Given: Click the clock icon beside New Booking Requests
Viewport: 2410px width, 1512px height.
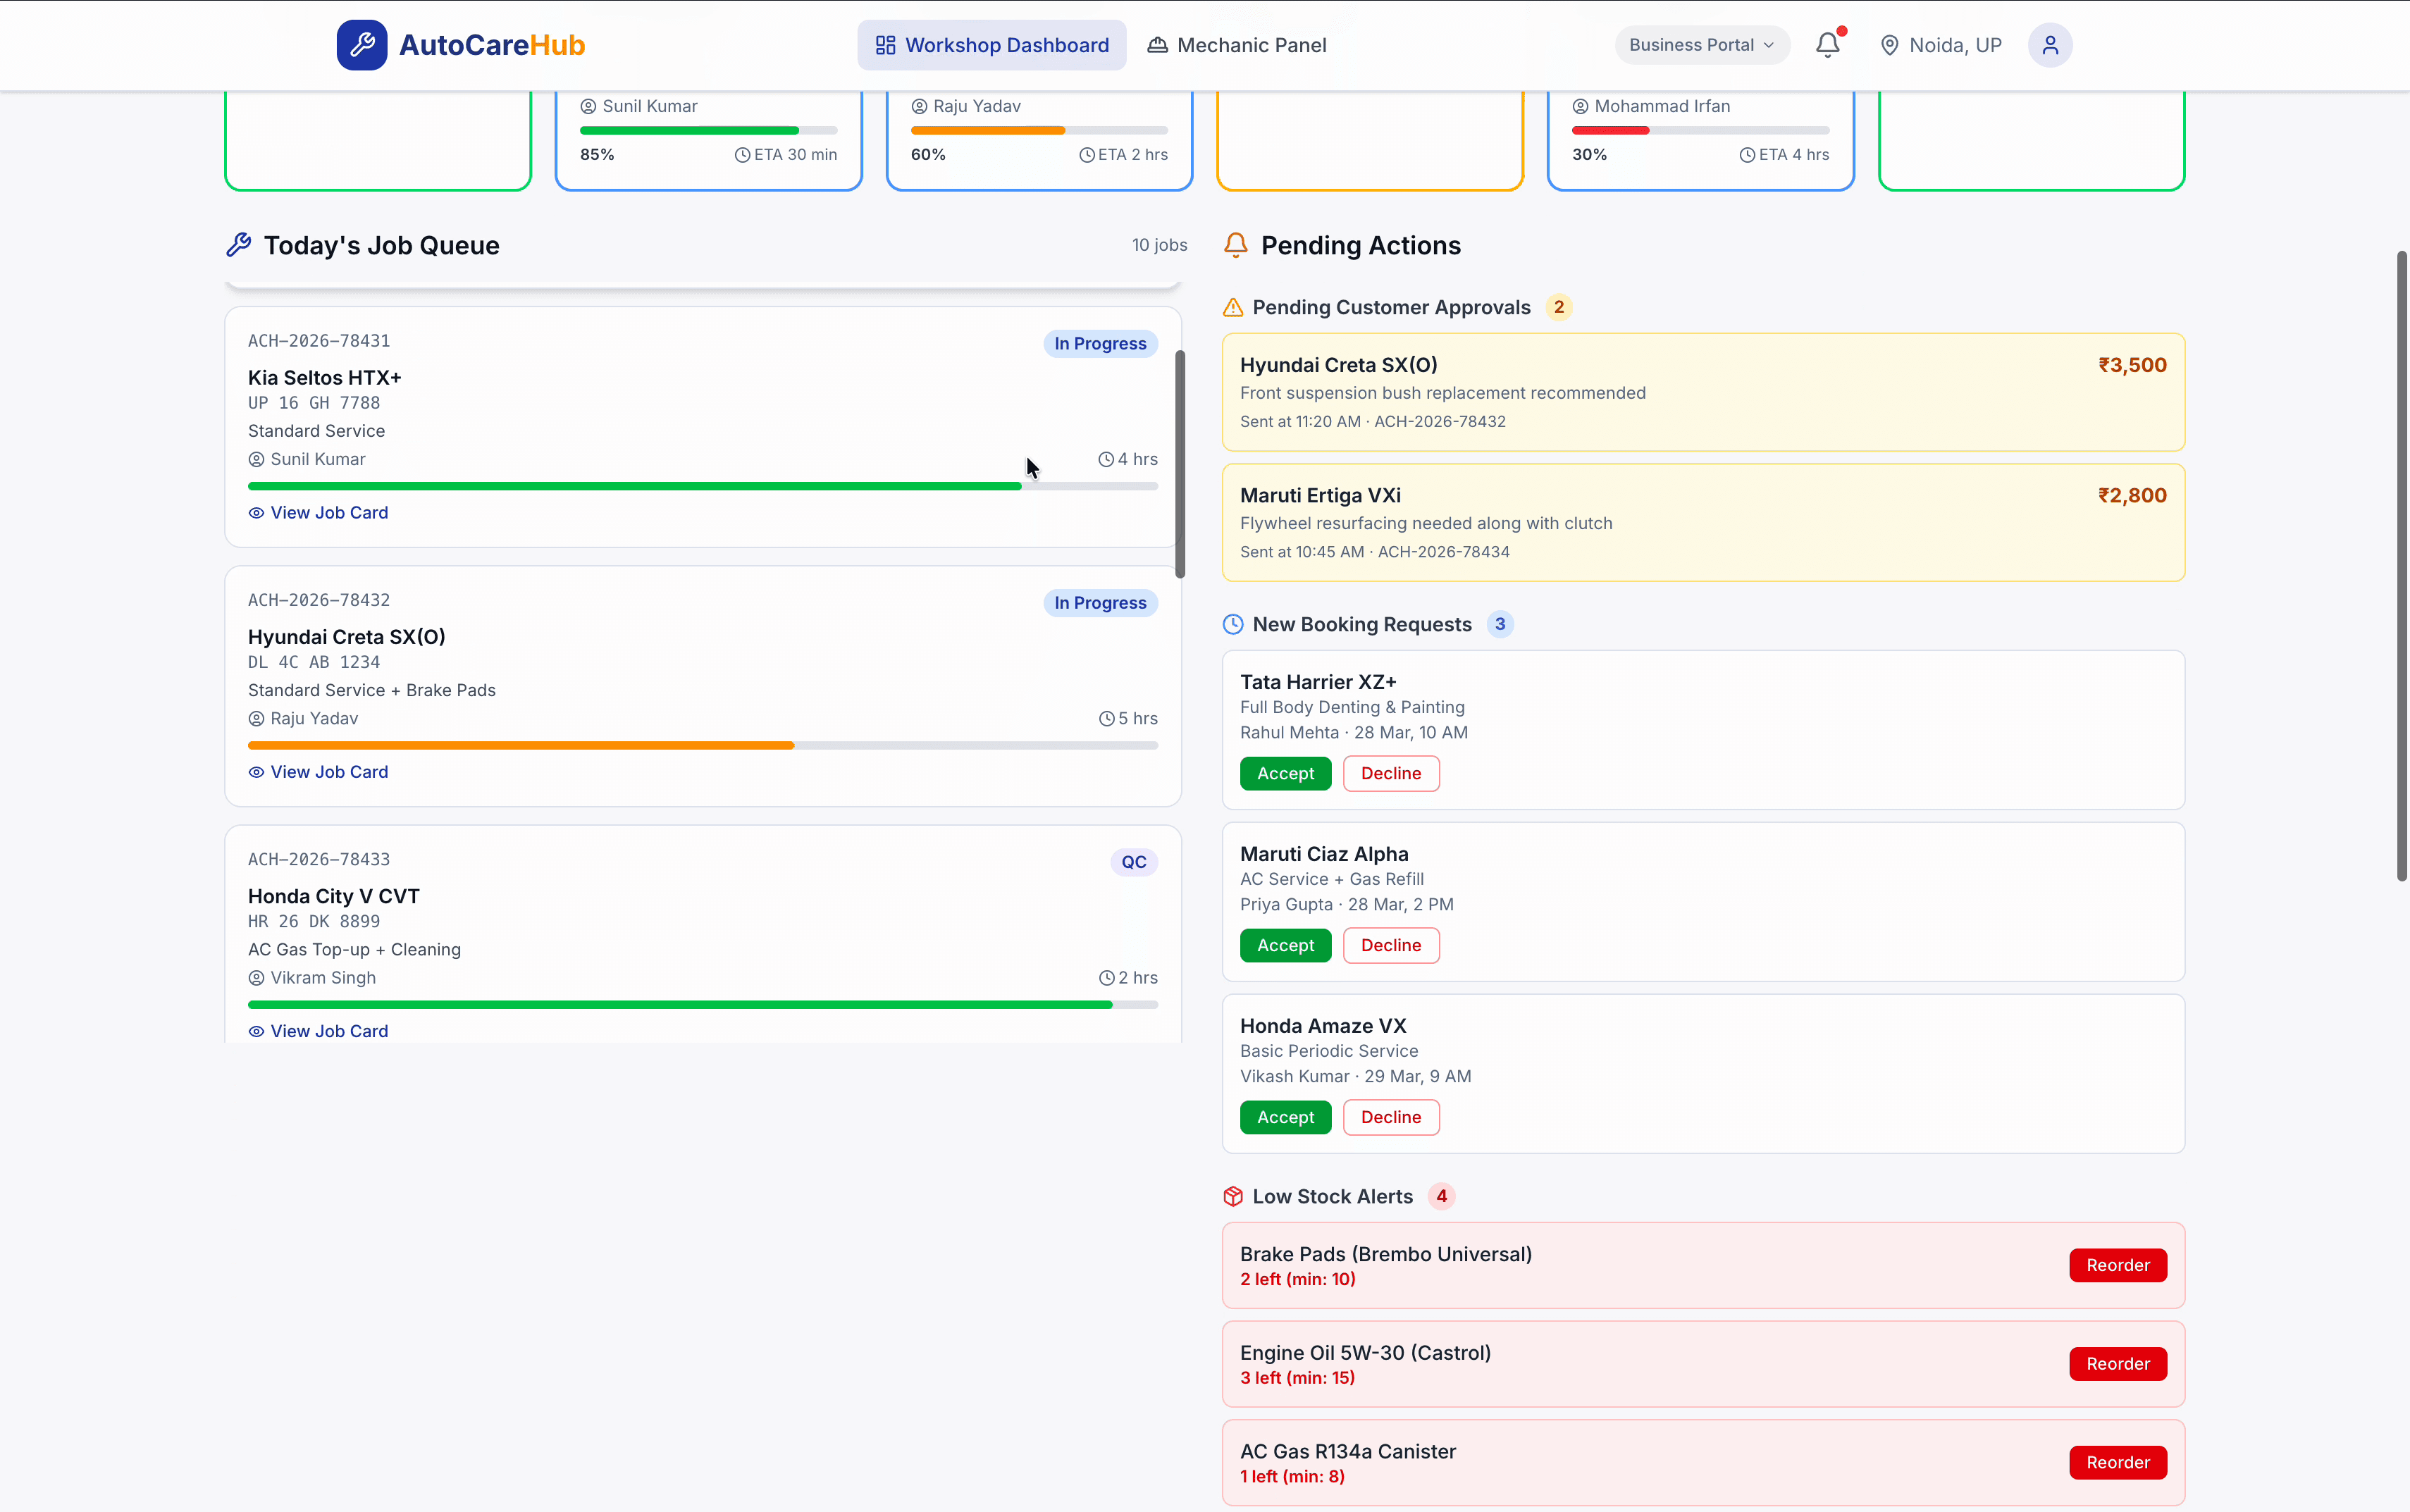Looking at the screenshot, I should (x=1233, y=623).
